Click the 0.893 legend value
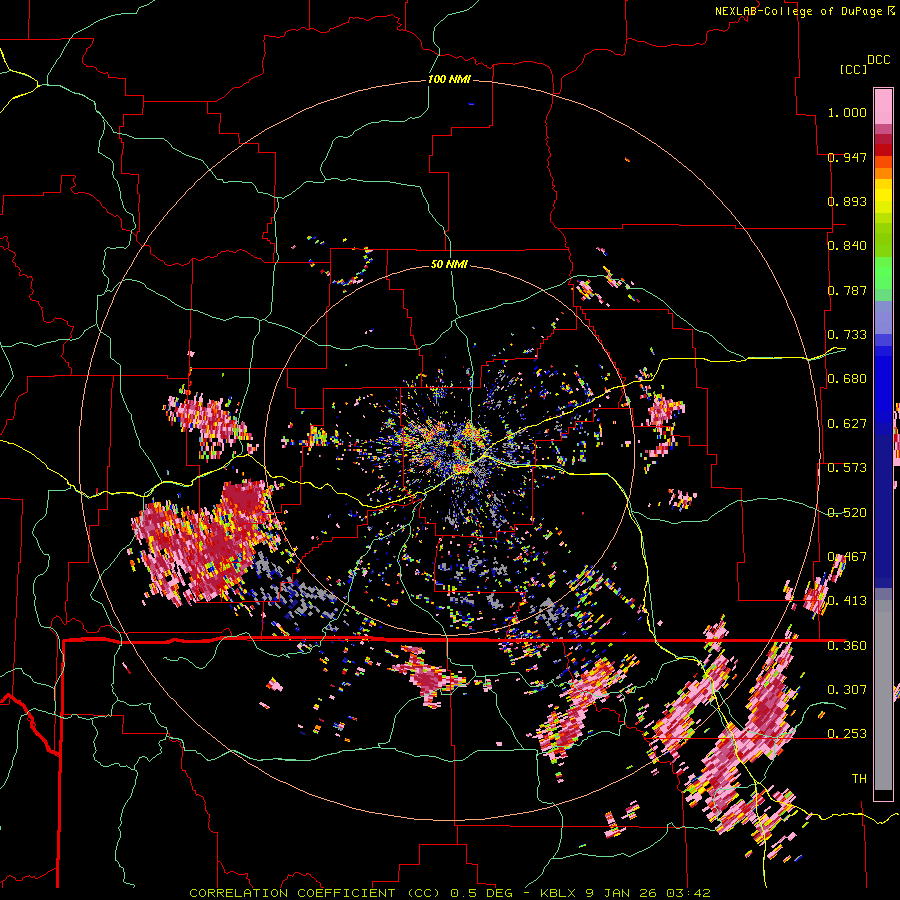900x900 pixels. pyautogui.click(x=847, y=201)
